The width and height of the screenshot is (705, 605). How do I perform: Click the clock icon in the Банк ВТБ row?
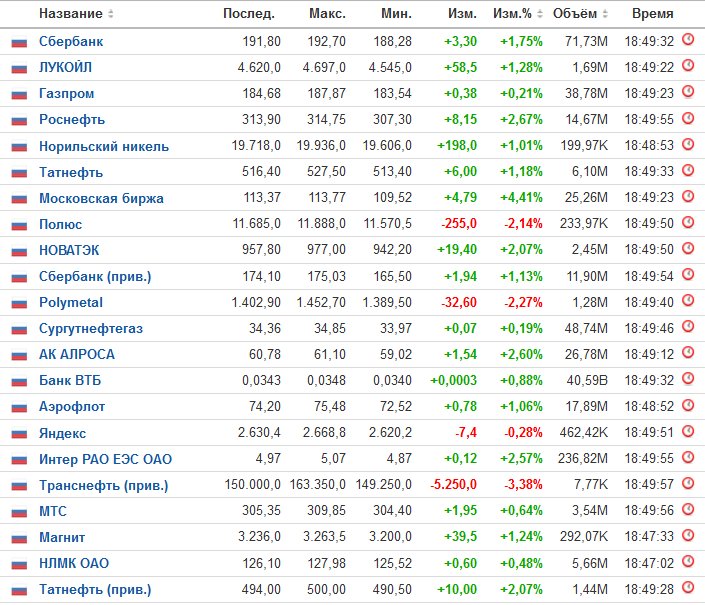pos(688,379)
